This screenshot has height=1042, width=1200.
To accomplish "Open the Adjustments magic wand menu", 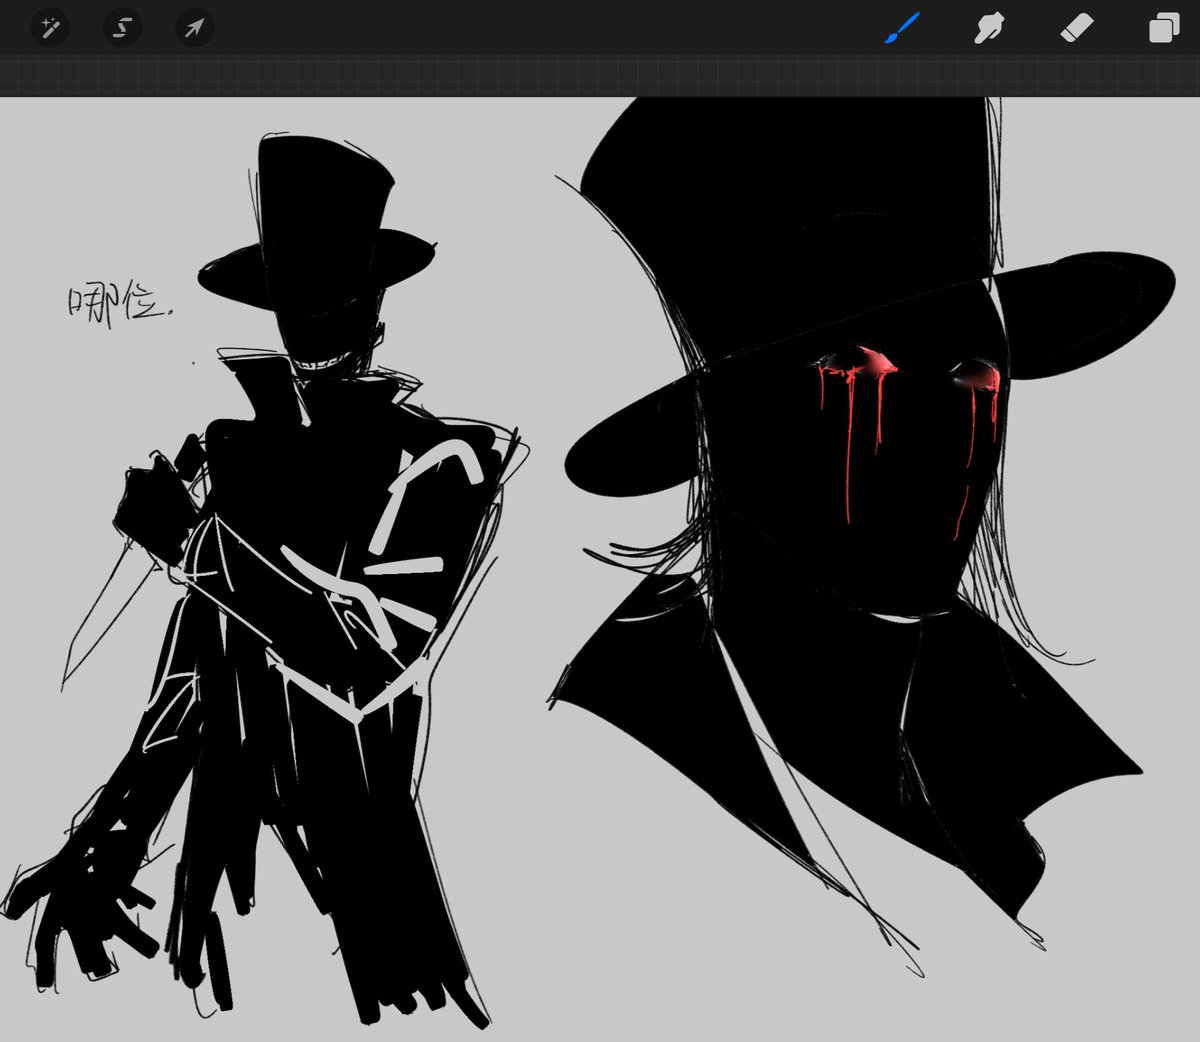I will click(49, 28).
